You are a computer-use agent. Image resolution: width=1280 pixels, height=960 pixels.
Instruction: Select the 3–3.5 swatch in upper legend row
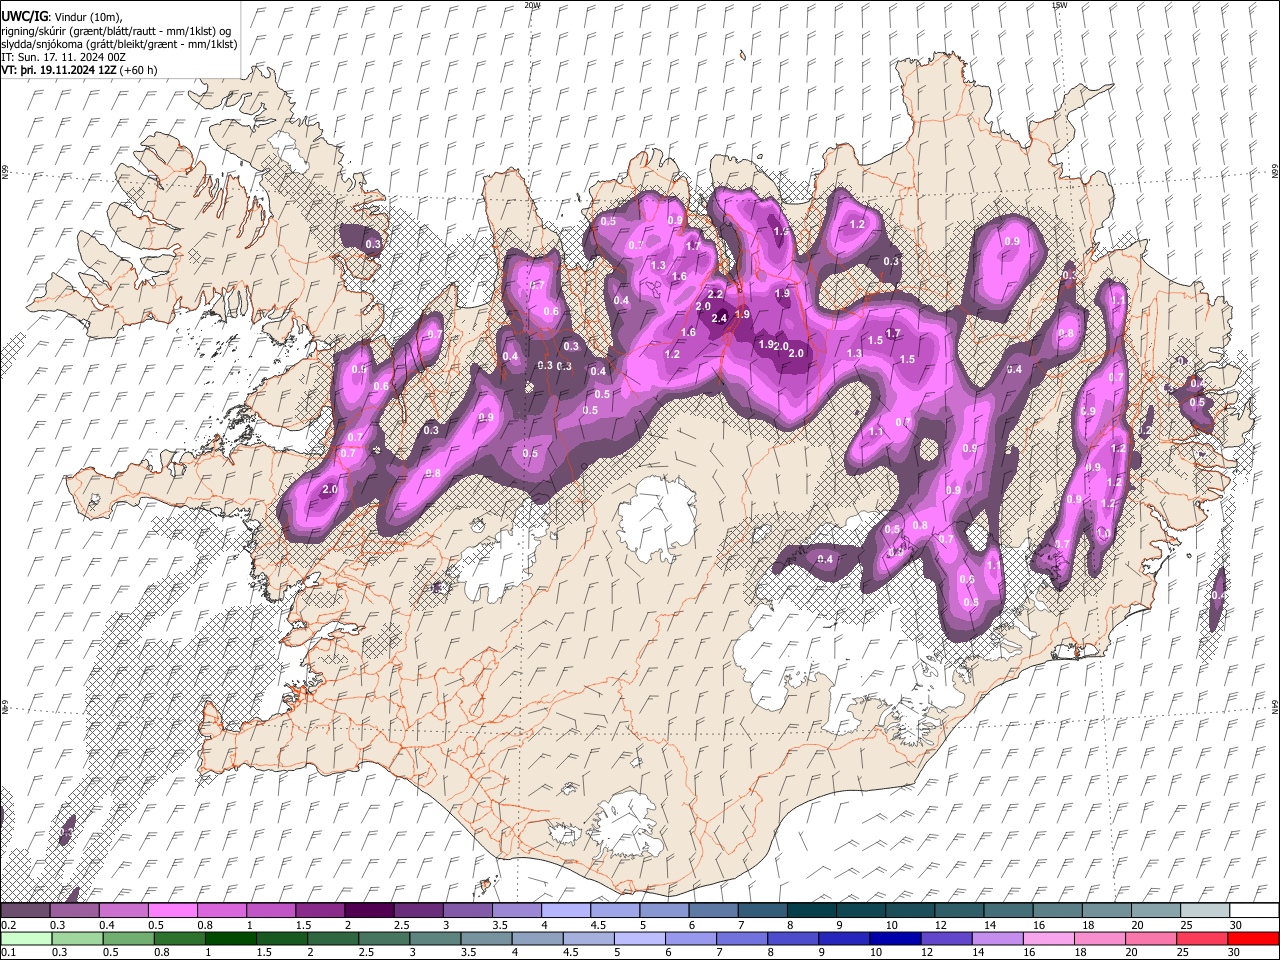[x=467, y=911]
